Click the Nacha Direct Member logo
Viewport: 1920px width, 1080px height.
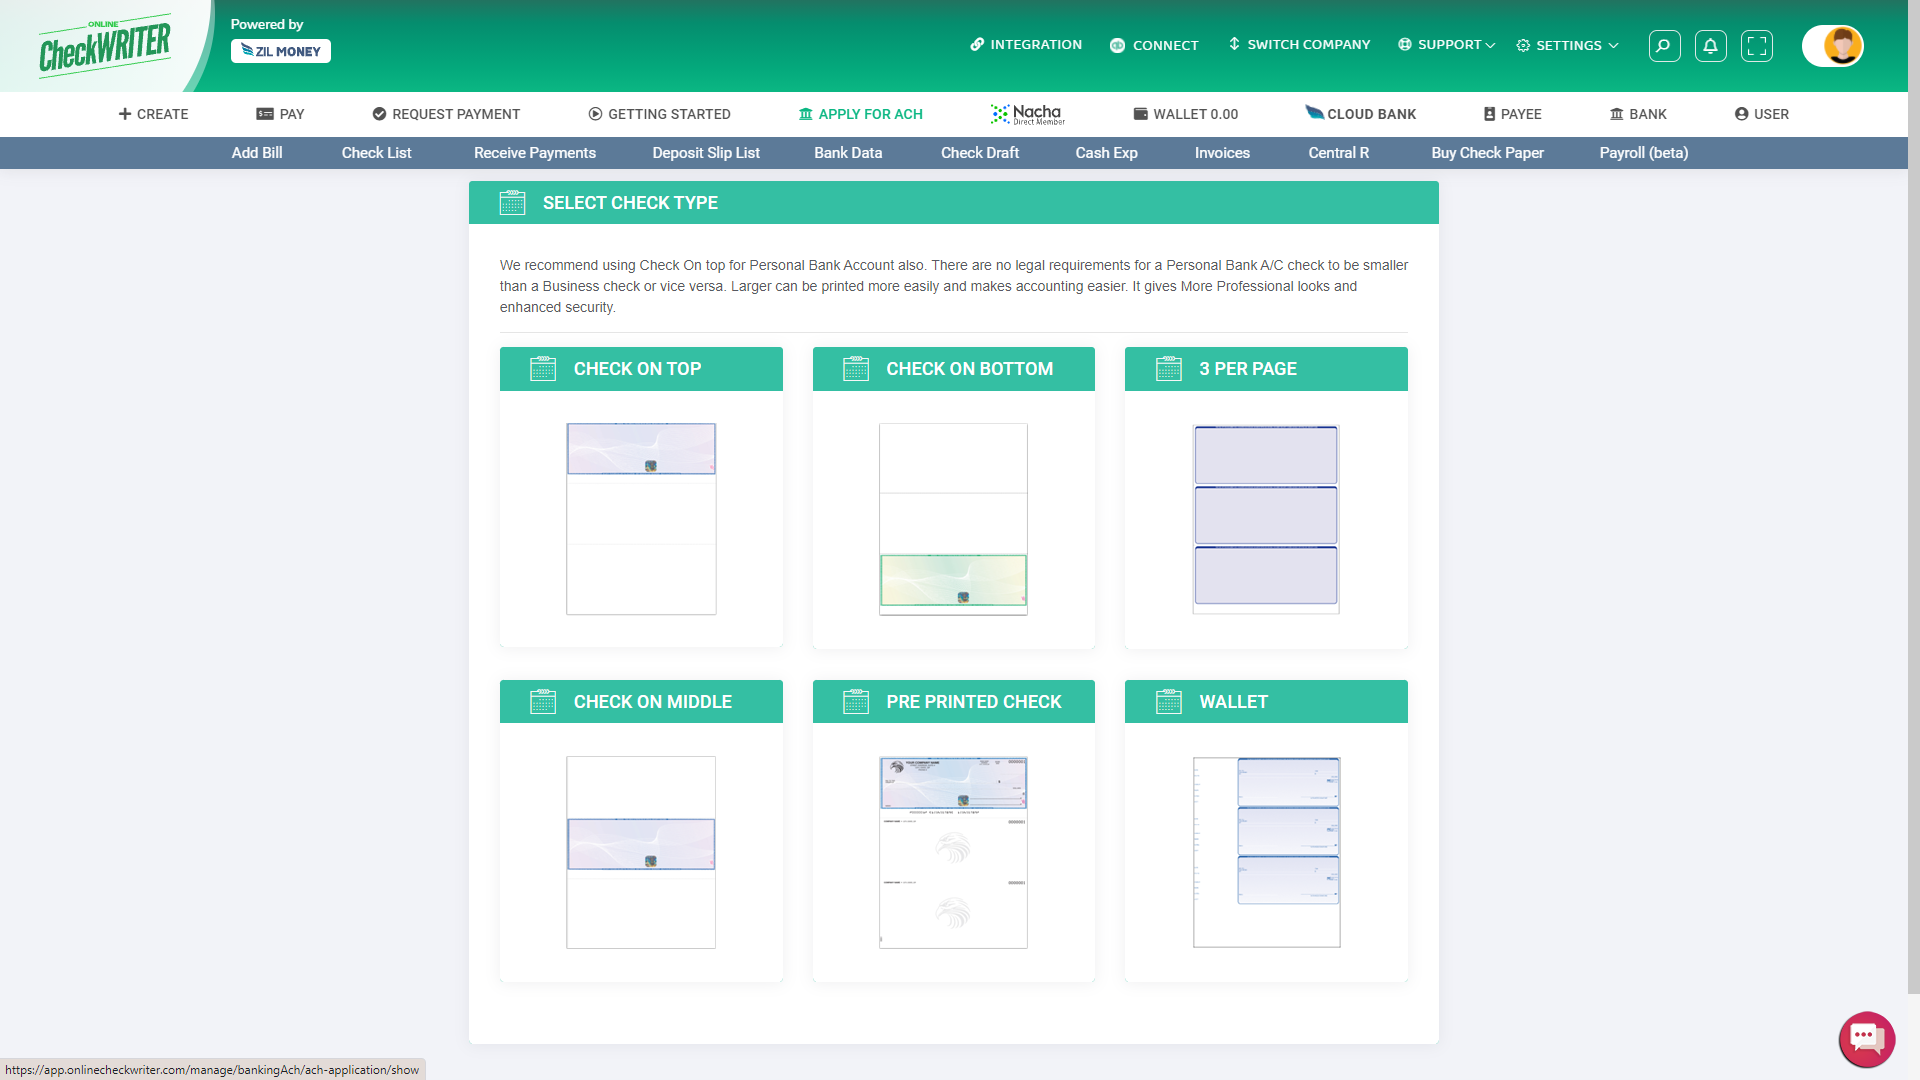click(1028, 114)
